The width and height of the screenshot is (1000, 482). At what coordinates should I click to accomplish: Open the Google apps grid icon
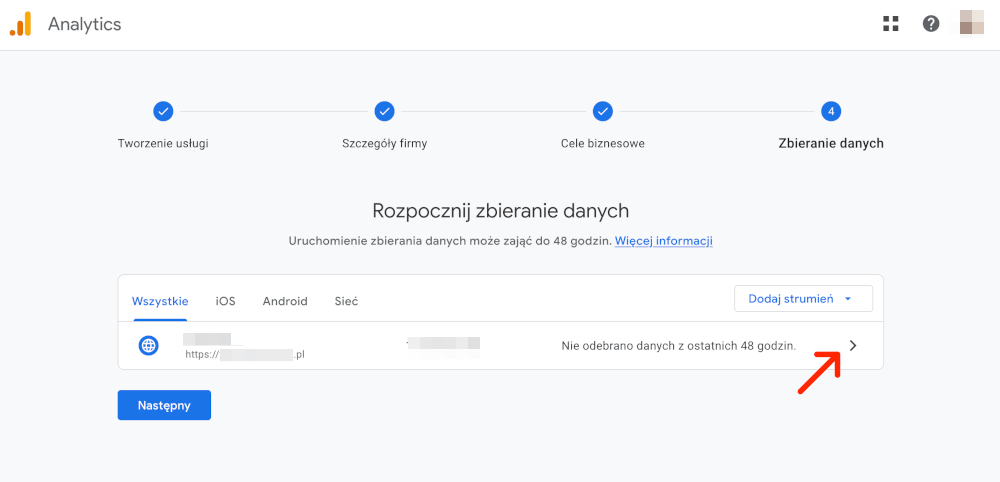[890, 24]
